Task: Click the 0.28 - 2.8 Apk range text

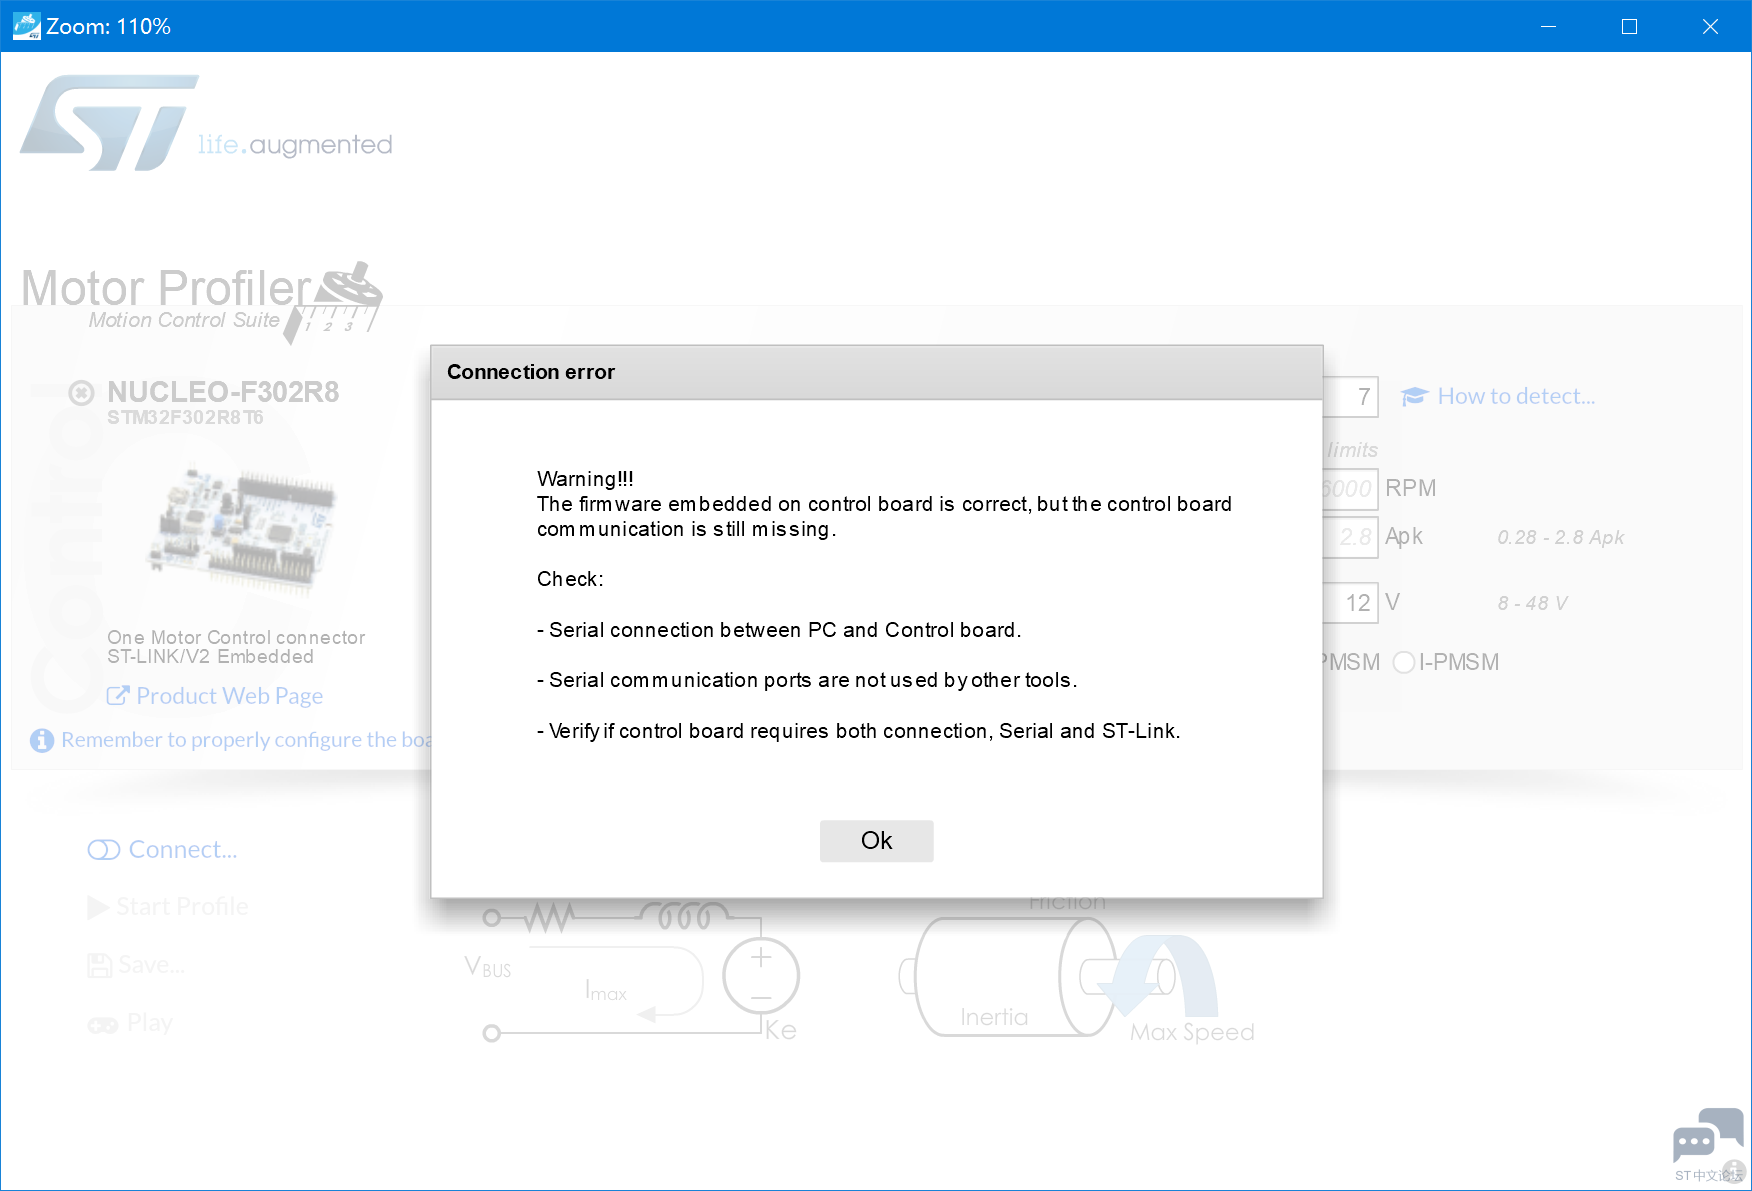Action: point(1560,538)
